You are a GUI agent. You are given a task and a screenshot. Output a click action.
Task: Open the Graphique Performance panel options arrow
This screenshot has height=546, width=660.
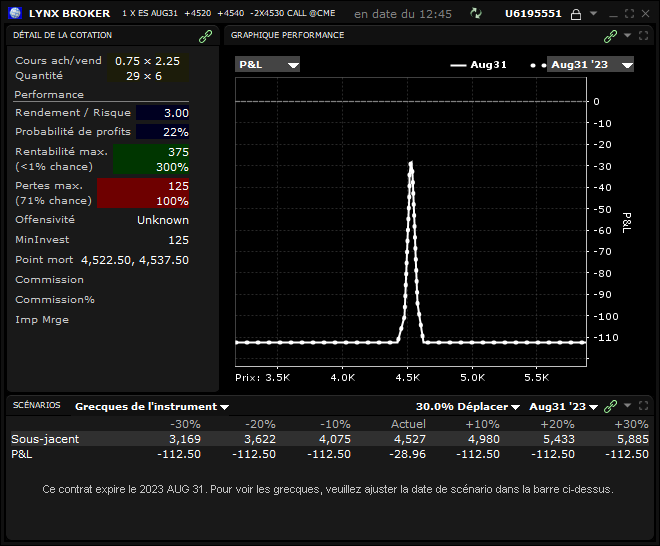627,35
